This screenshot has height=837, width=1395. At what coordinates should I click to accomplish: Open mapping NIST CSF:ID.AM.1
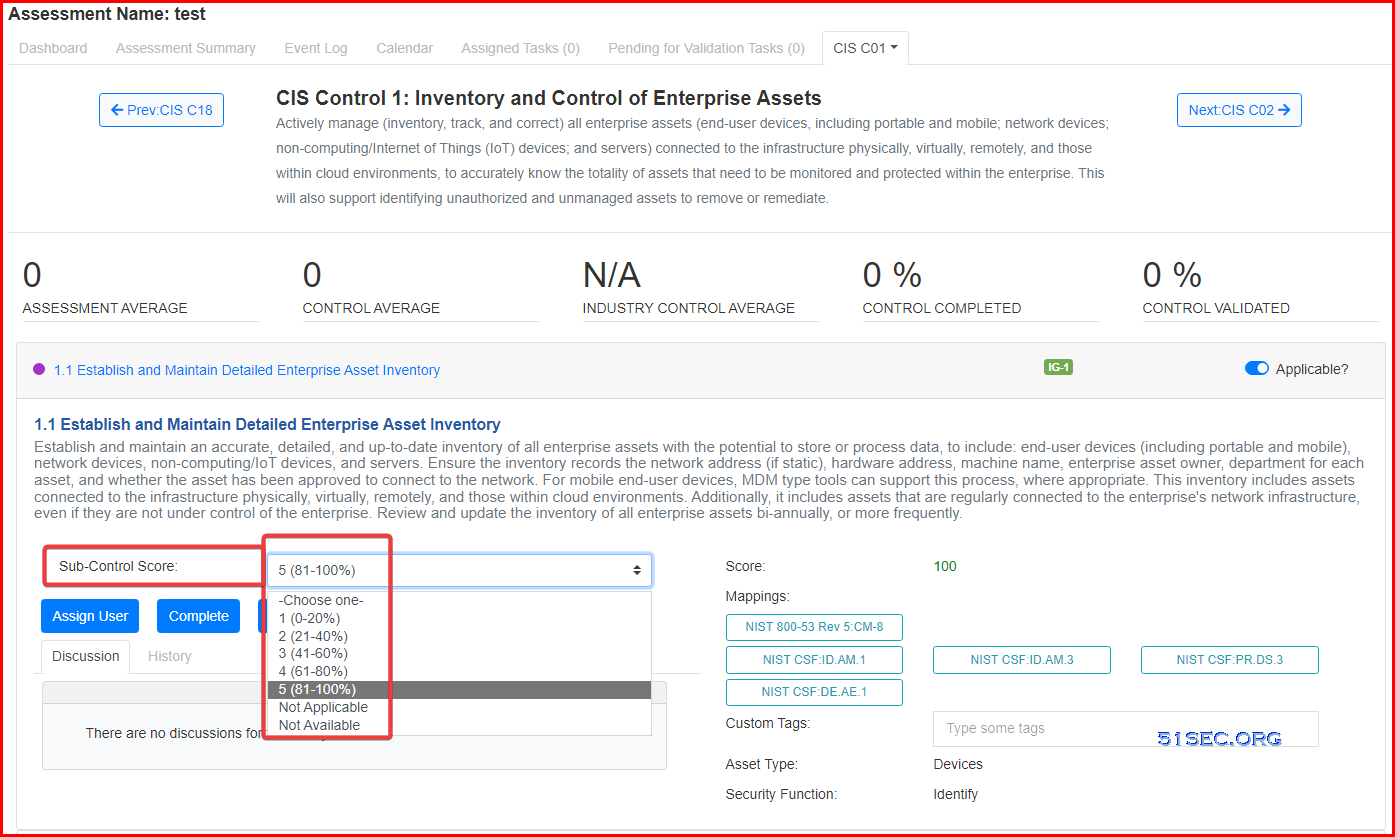coord(814,660)
